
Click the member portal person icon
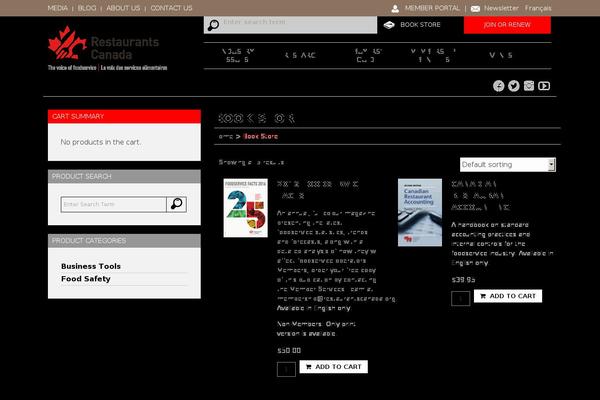pyautogui.click(x=395, y=8)
